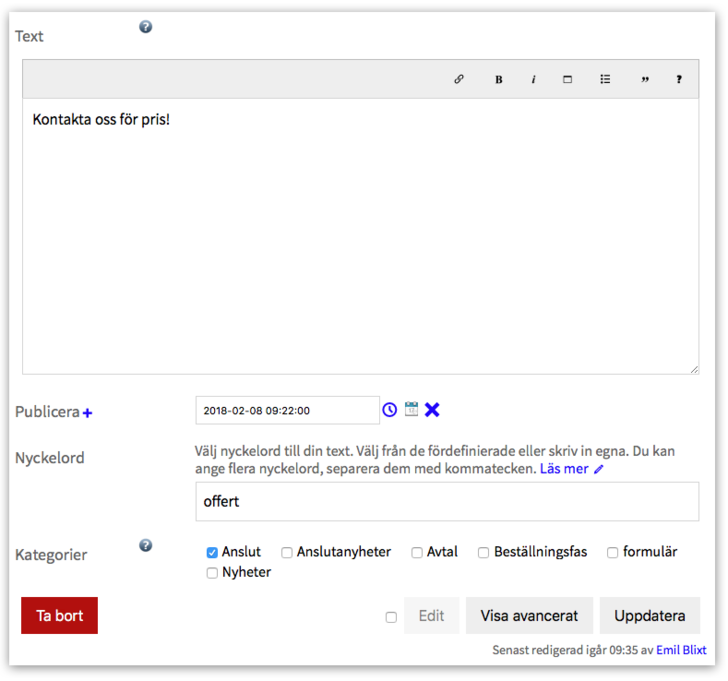Open editor help question mark in toolbar

point(679,80)
